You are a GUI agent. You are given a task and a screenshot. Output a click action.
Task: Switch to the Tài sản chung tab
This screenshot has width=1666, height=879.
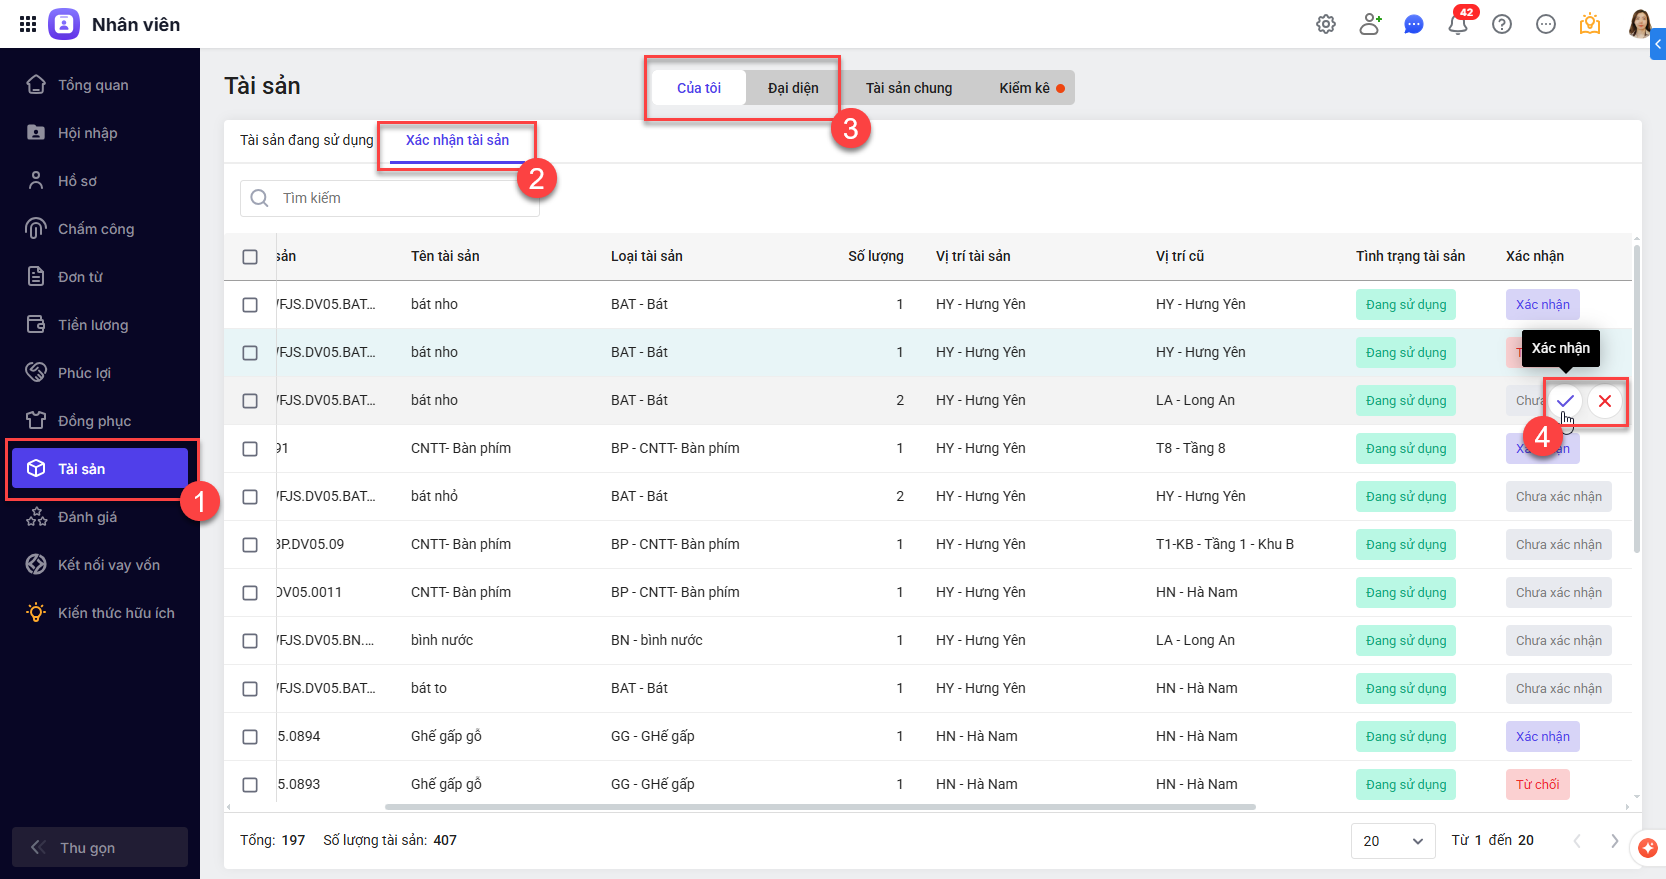coord(908,88)
